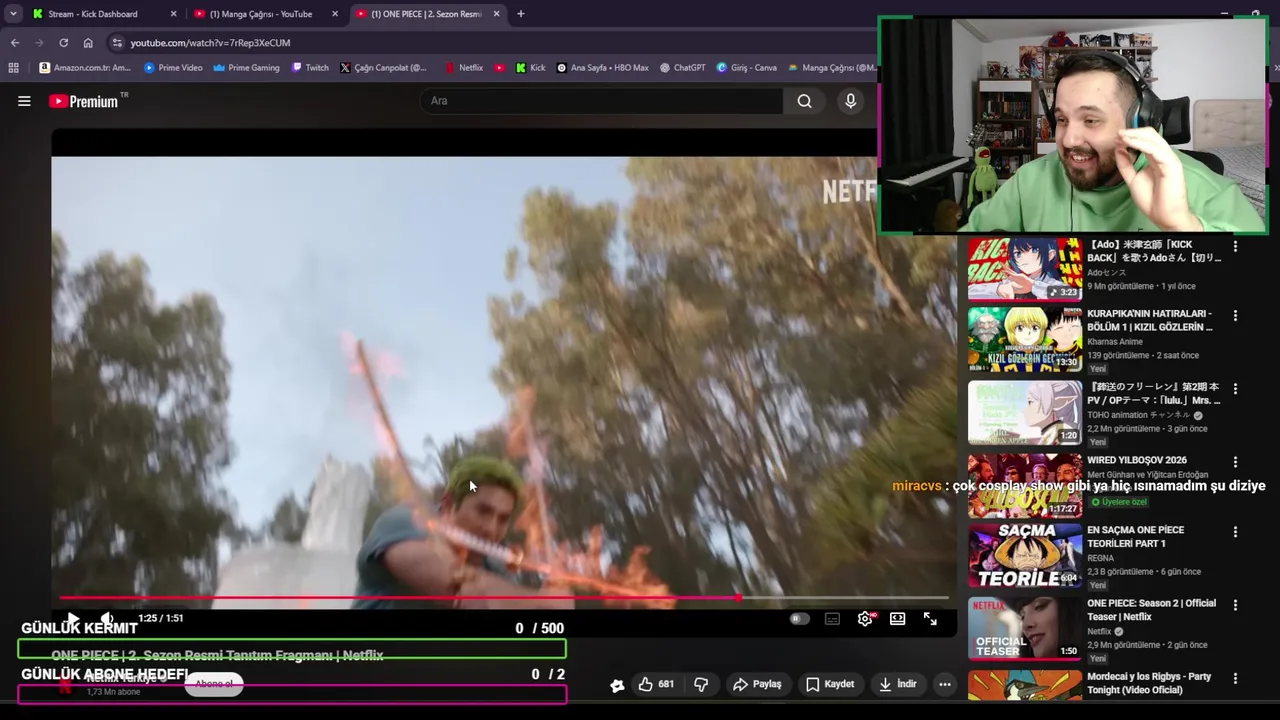
Task: Open Ana Sayfa HBO Max bookmark
Action: click(602, 68)
